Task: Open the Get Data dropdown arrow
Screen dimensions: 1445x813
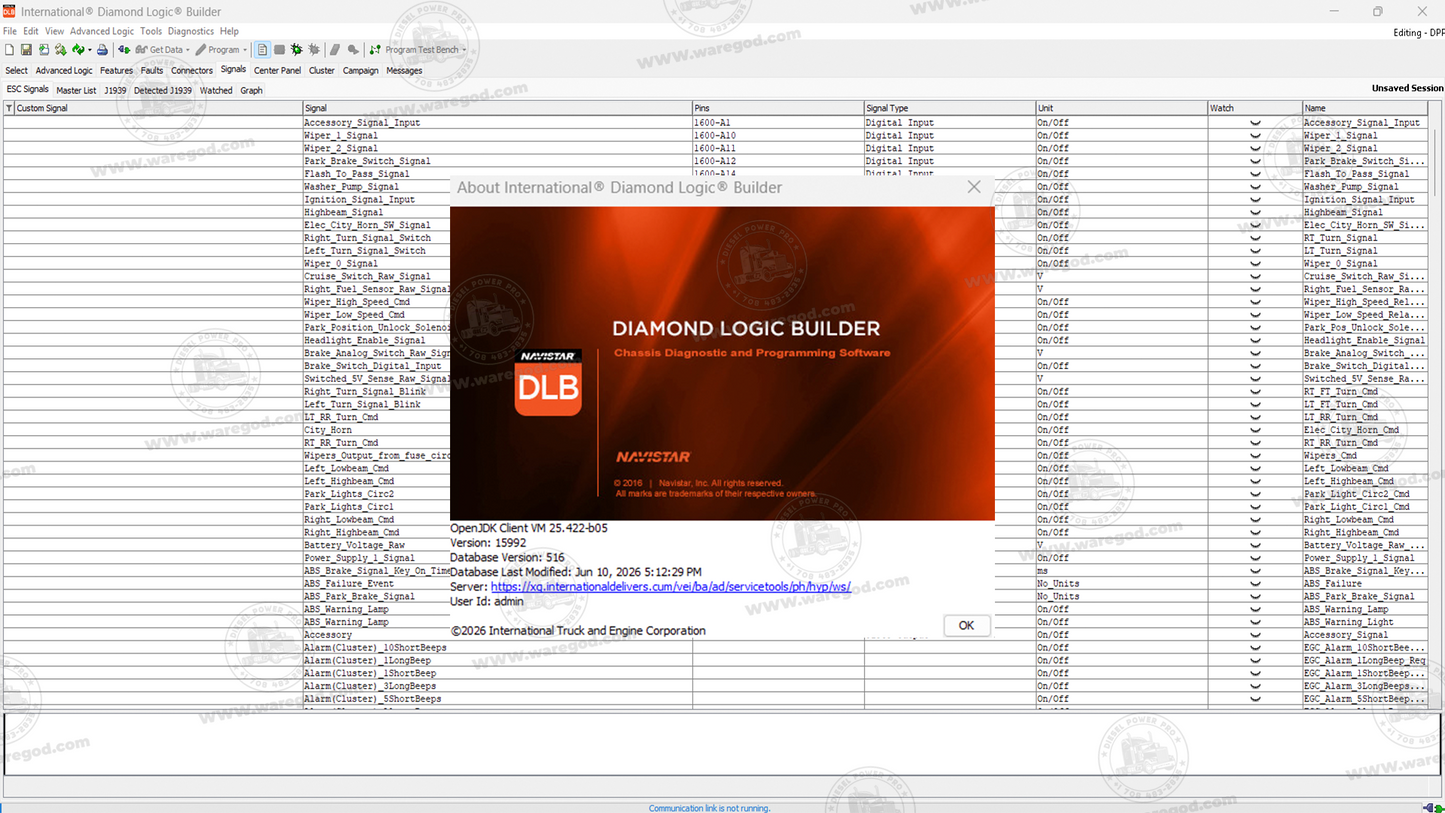Action: (x=187, y=50)
